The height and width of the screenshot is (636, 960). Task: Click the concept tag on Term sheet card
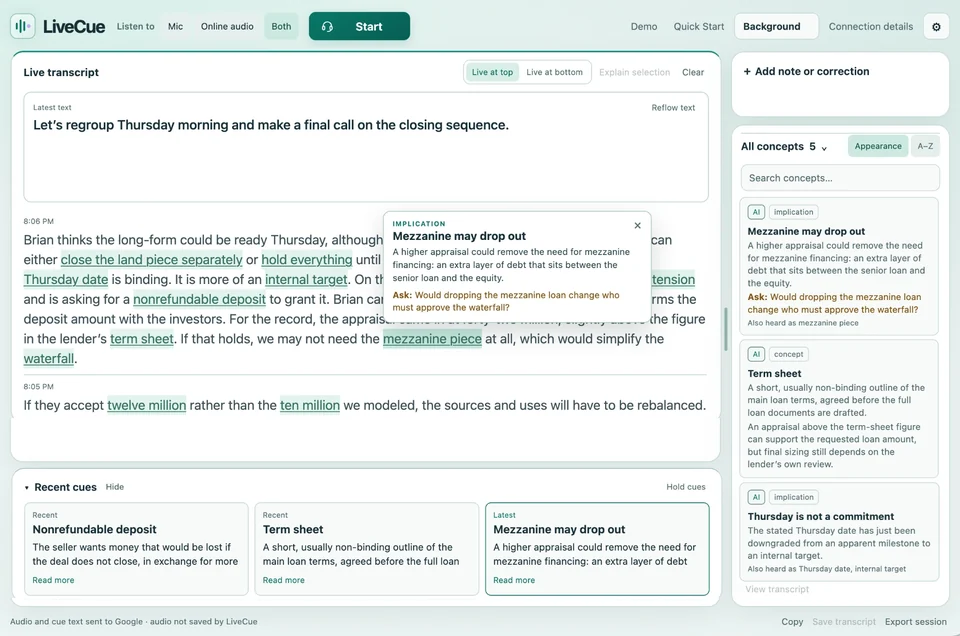click(x=789, y=354)
